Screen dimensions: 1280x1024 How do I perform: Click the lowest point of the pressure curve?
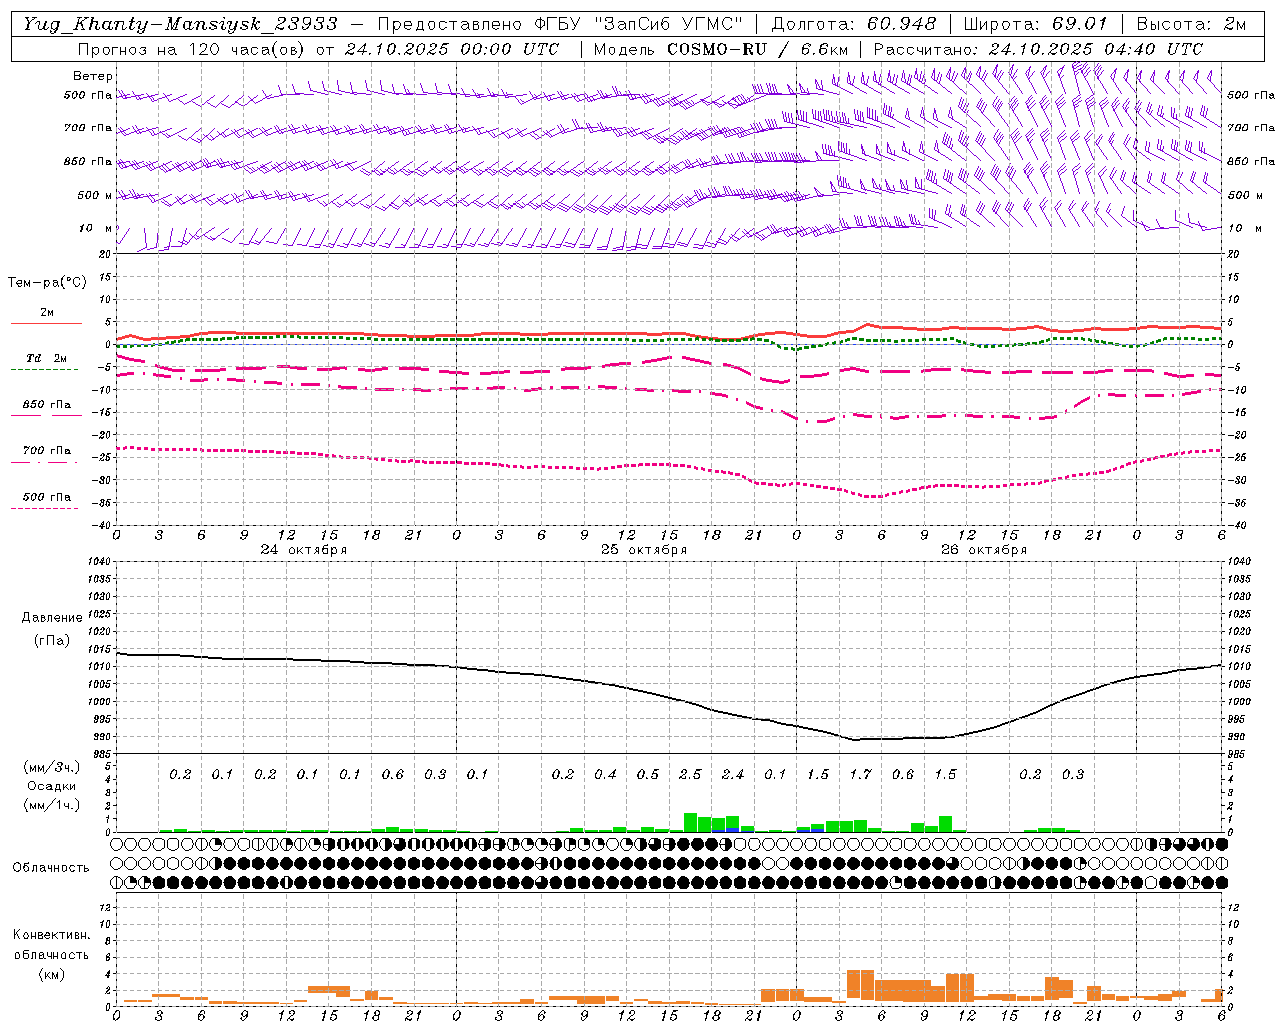855,740
